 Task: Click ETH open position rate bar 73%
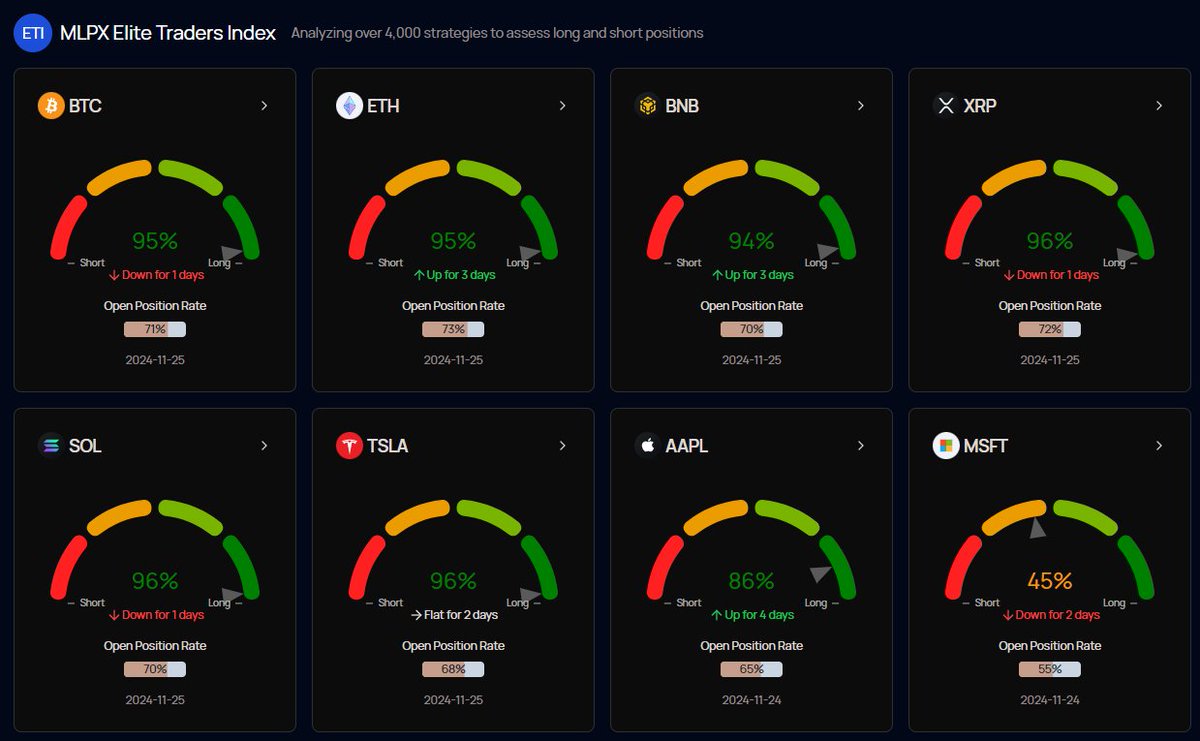[453, 329]
